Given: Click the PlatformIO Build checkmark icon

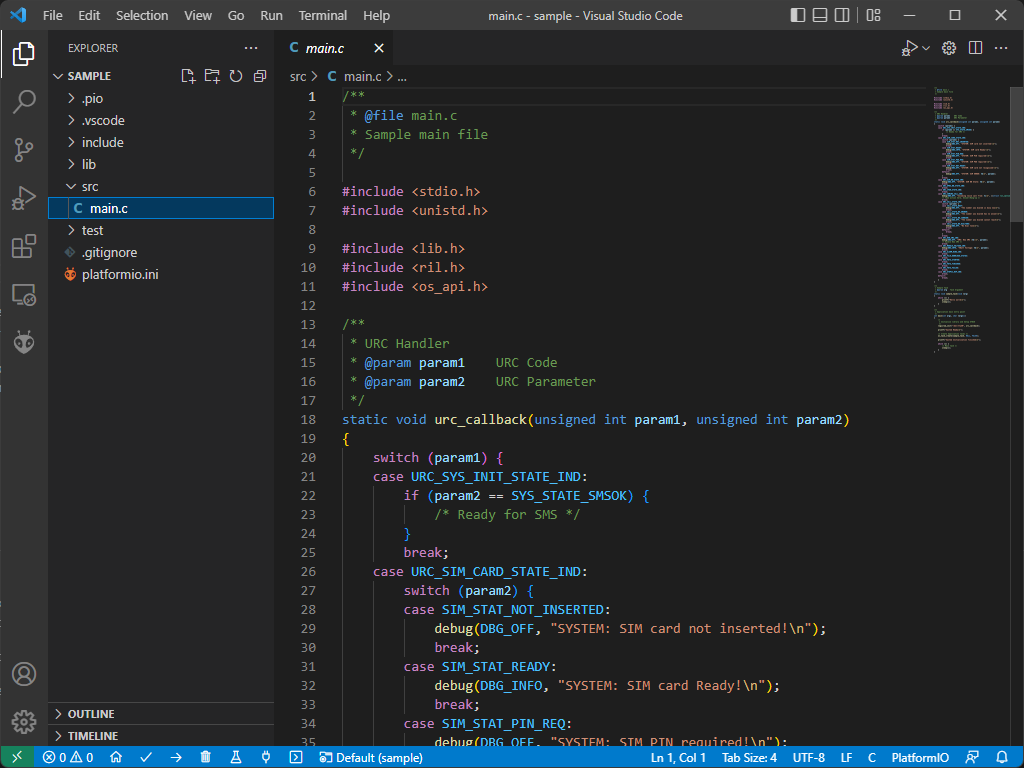Looking at the screenshot, I should click(x=146, y=758).
